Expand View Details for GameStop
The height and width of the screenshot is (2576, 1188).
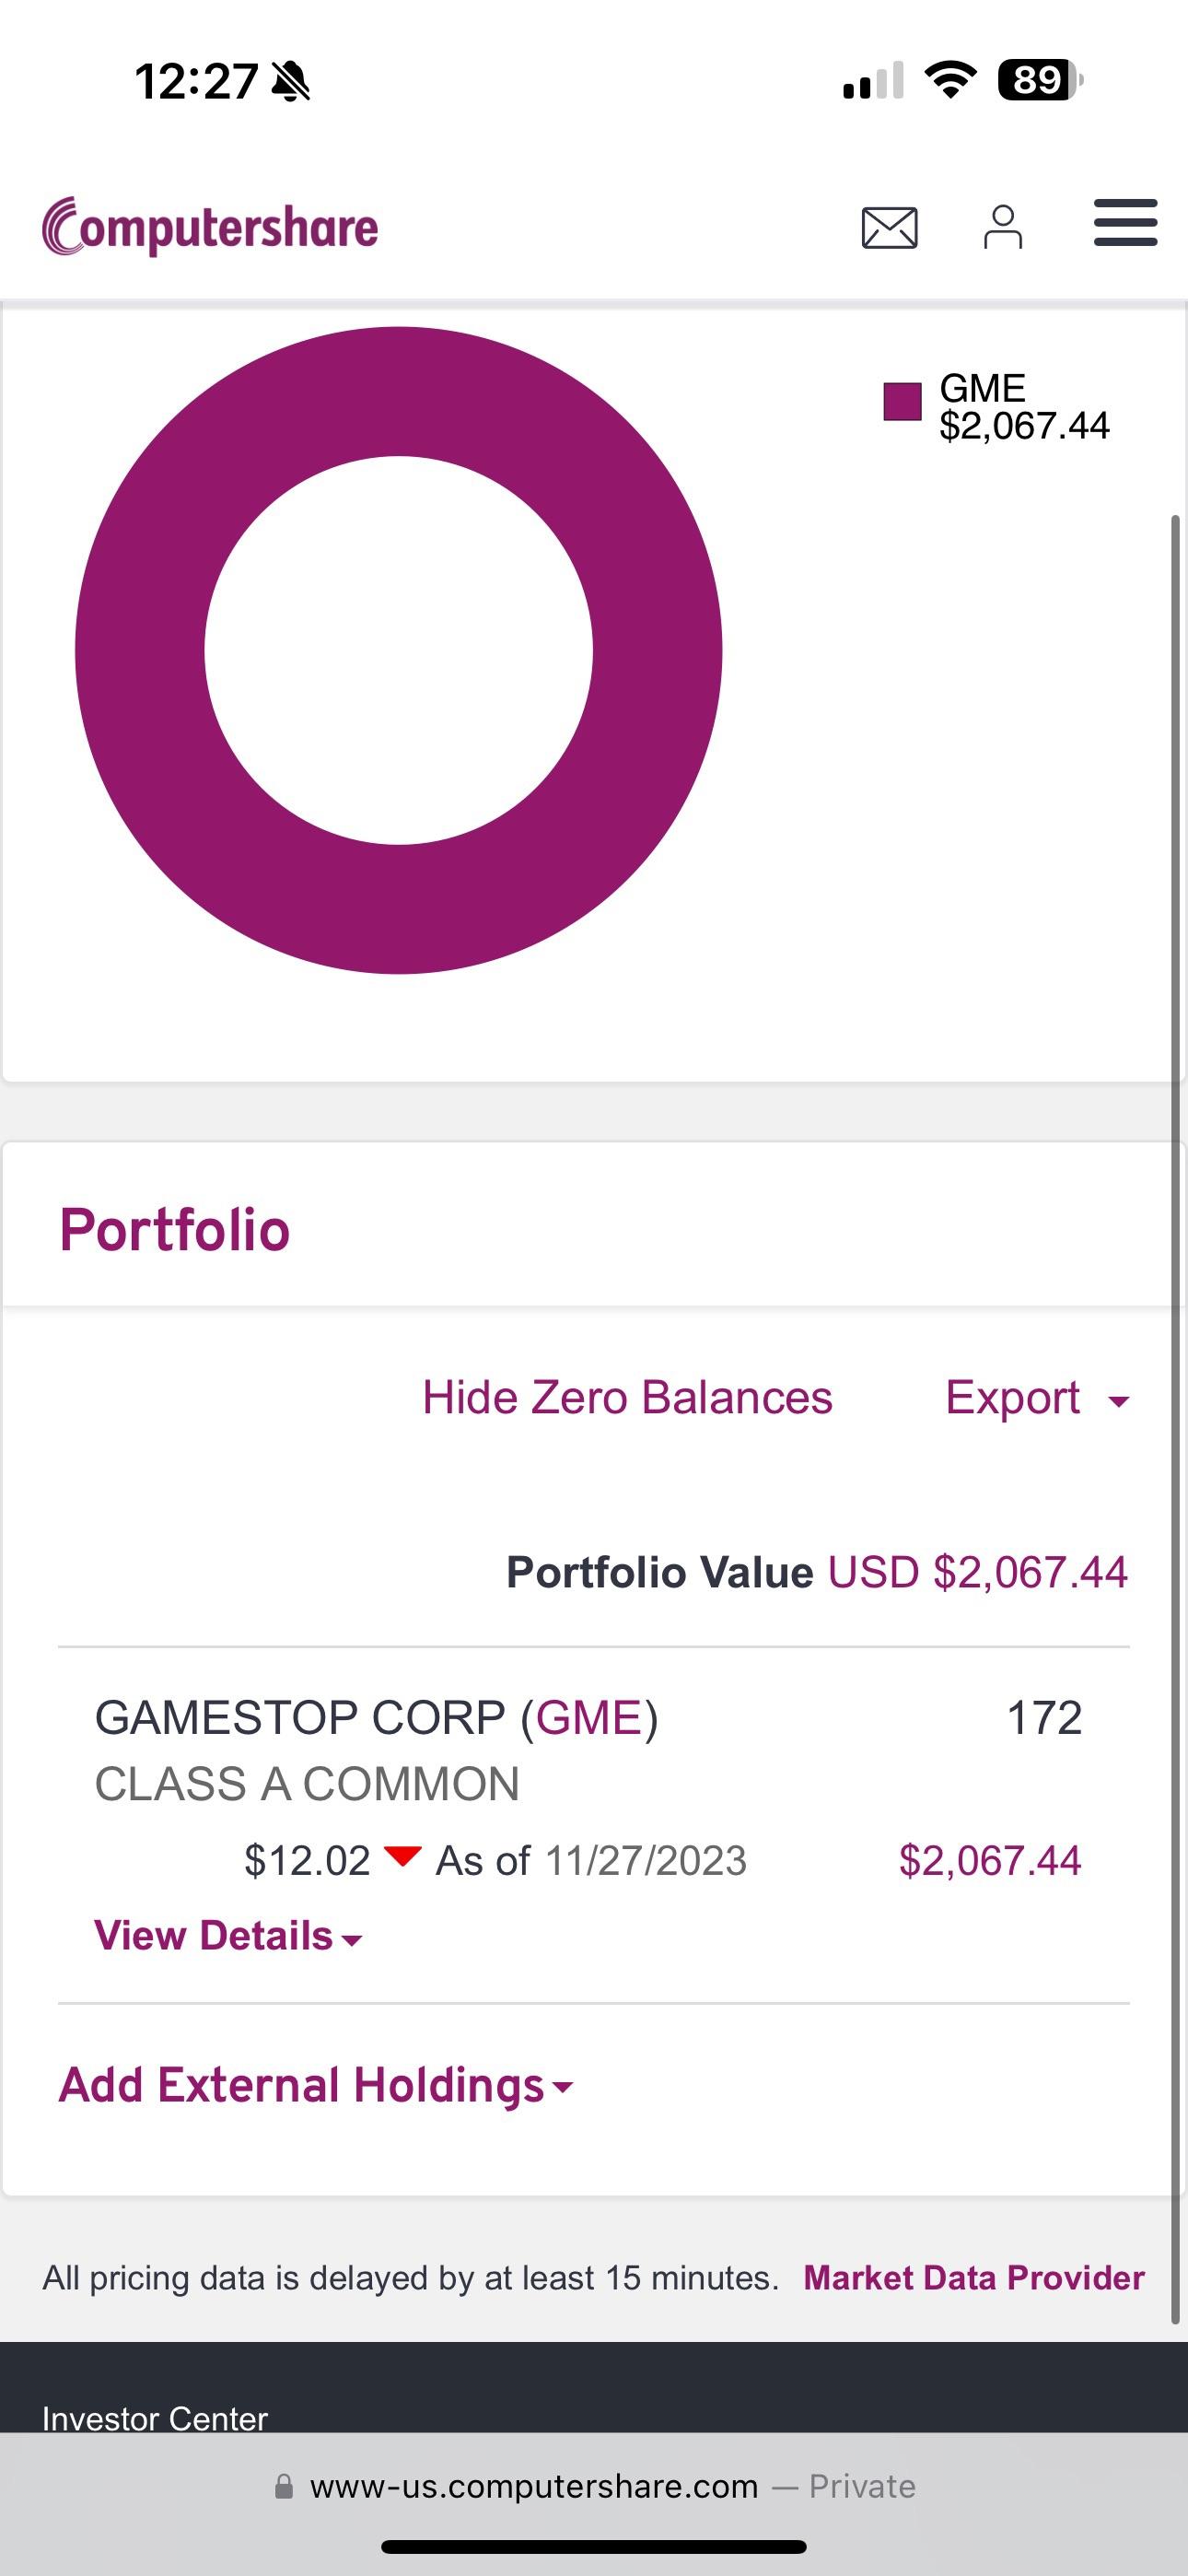[228, 1936]
